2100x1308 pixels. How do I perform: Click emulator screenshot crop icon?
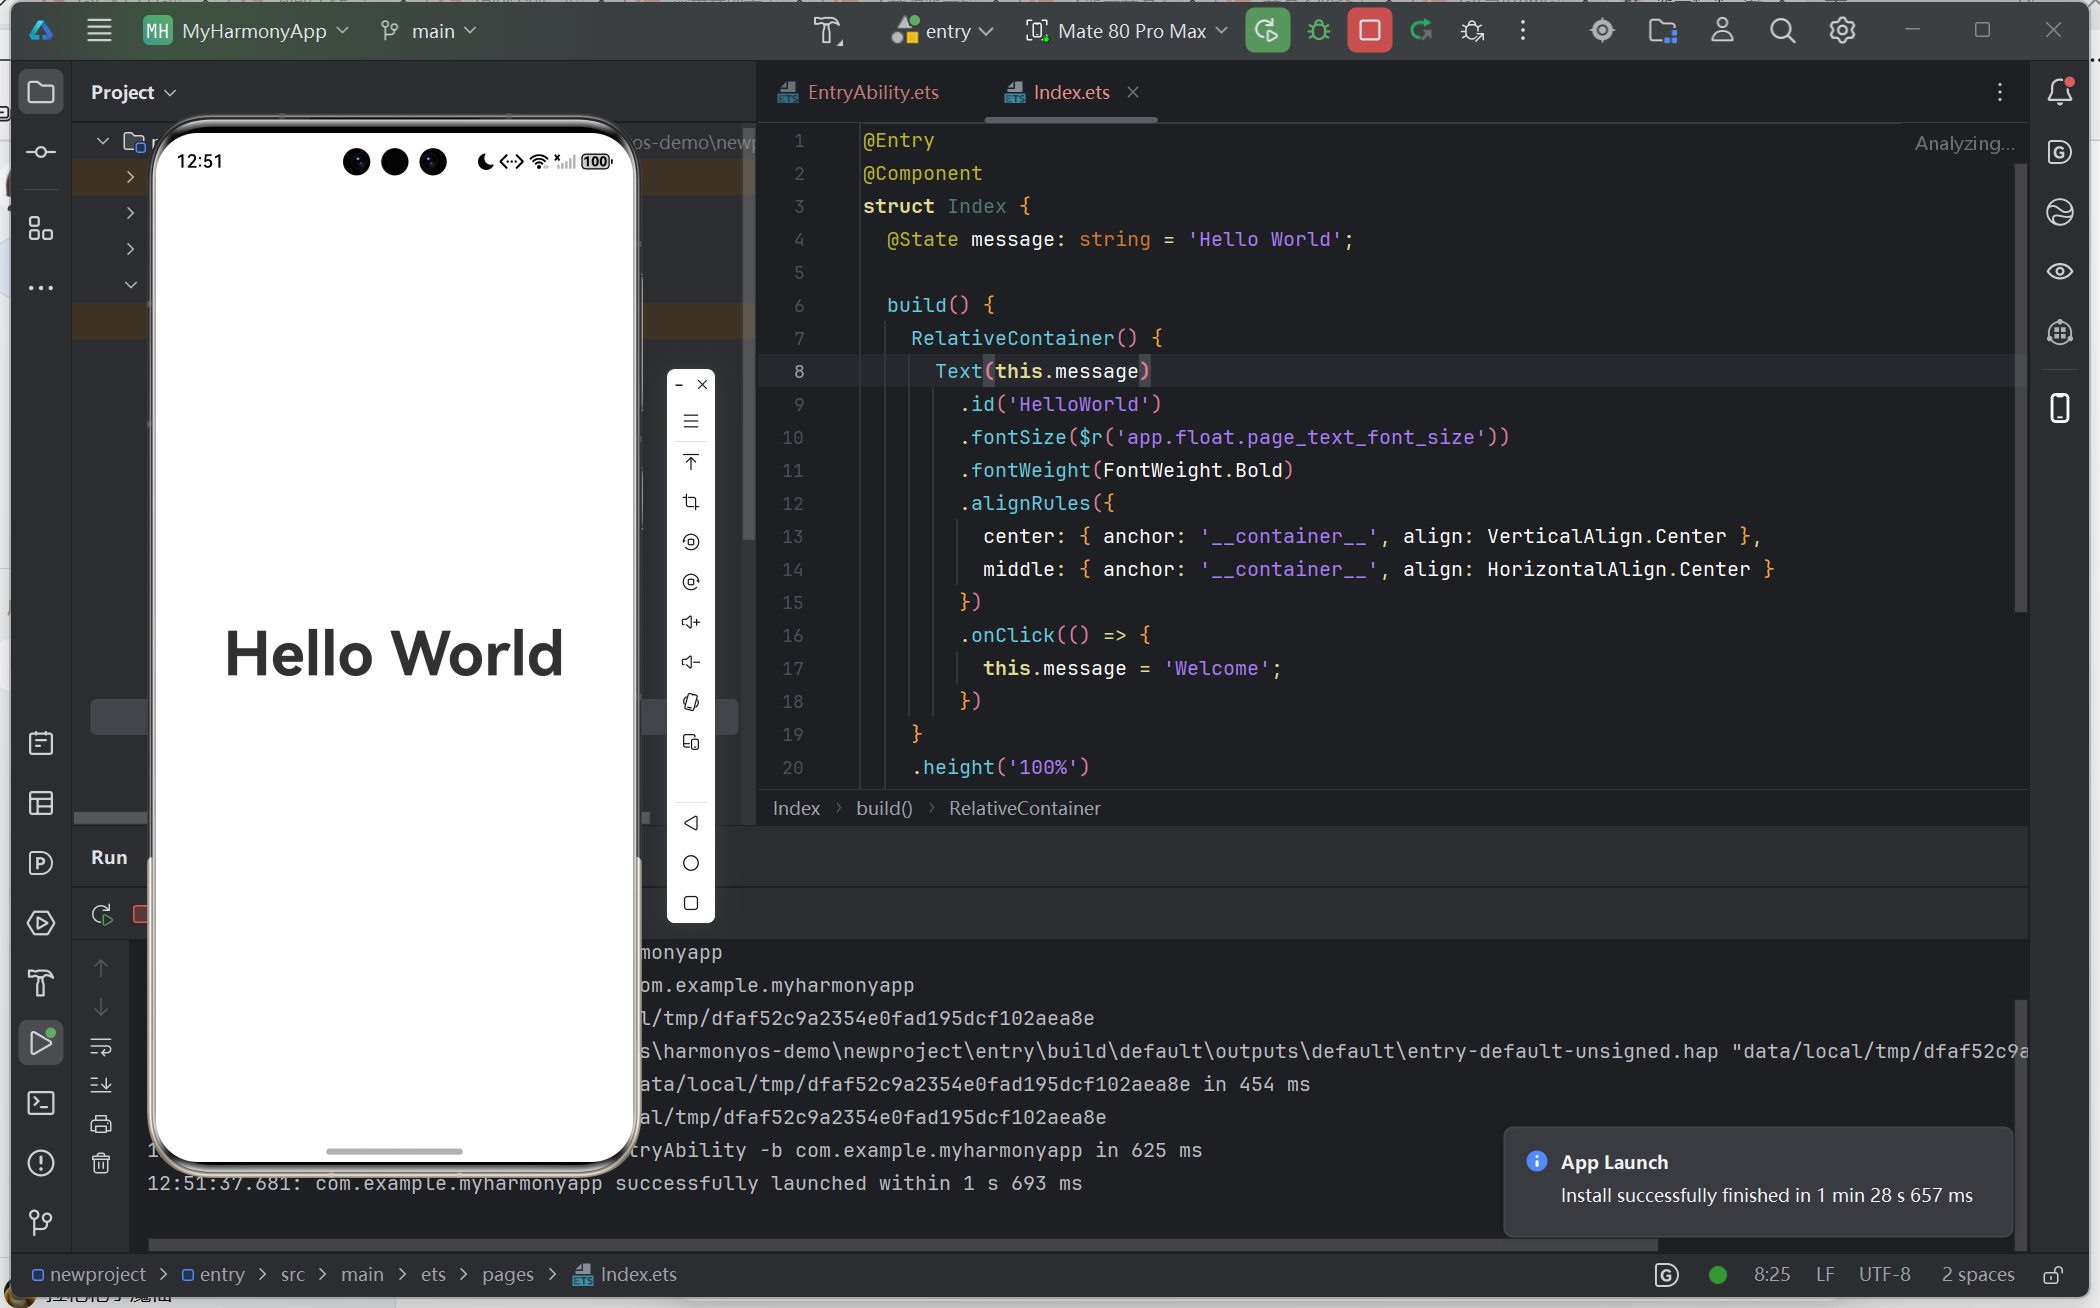point(690,502)
